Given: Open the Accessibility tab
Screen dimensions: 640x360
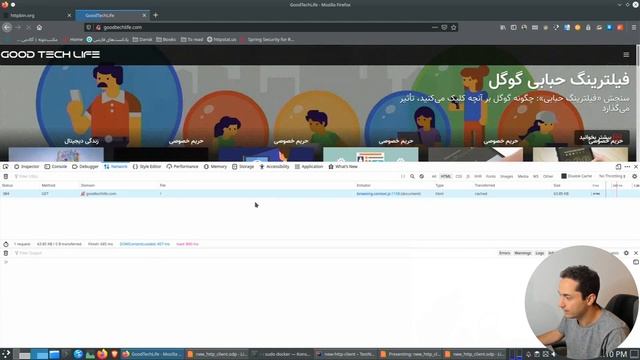Looking at the screenshot, I should pyautogui.click(x=274, y=167).
